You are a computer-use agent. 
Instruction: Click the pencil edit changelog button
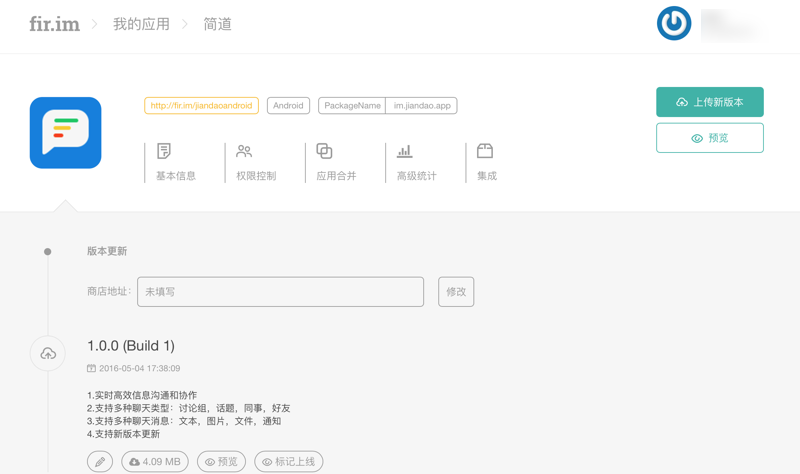coord(100,462)
